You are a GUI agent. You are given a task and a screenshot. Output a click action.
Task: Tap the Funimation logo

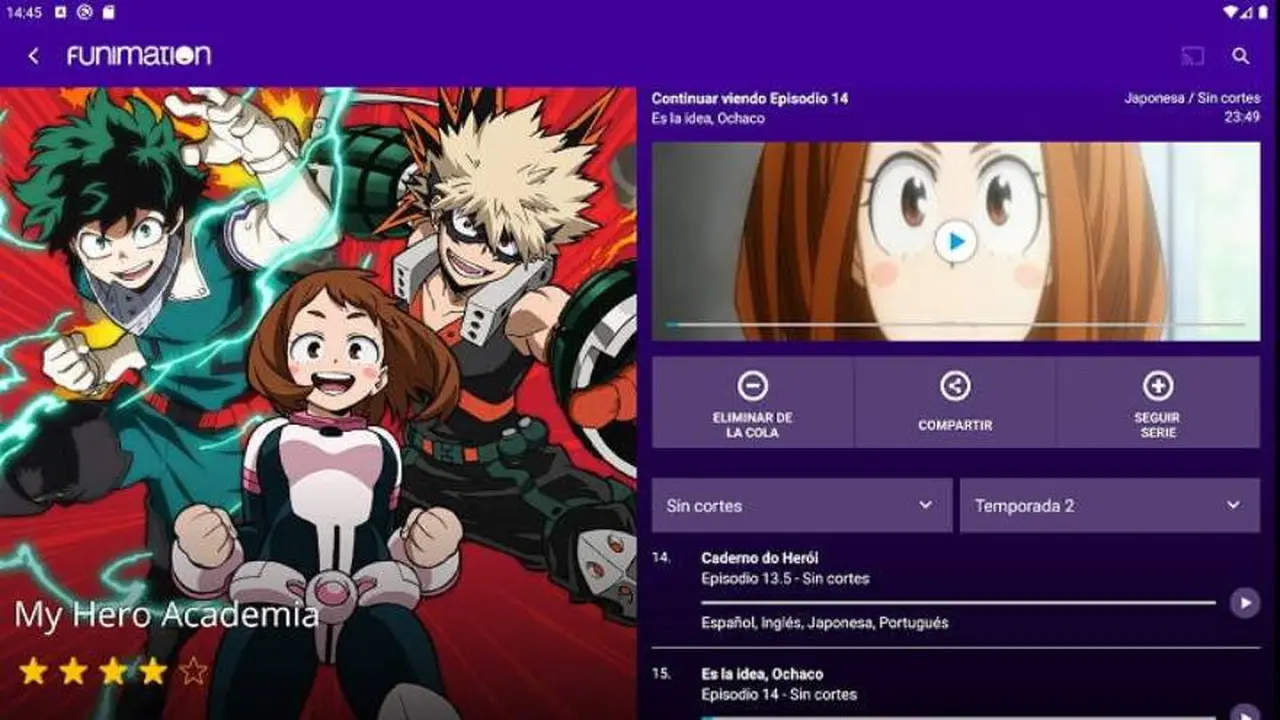coord(139,55)
